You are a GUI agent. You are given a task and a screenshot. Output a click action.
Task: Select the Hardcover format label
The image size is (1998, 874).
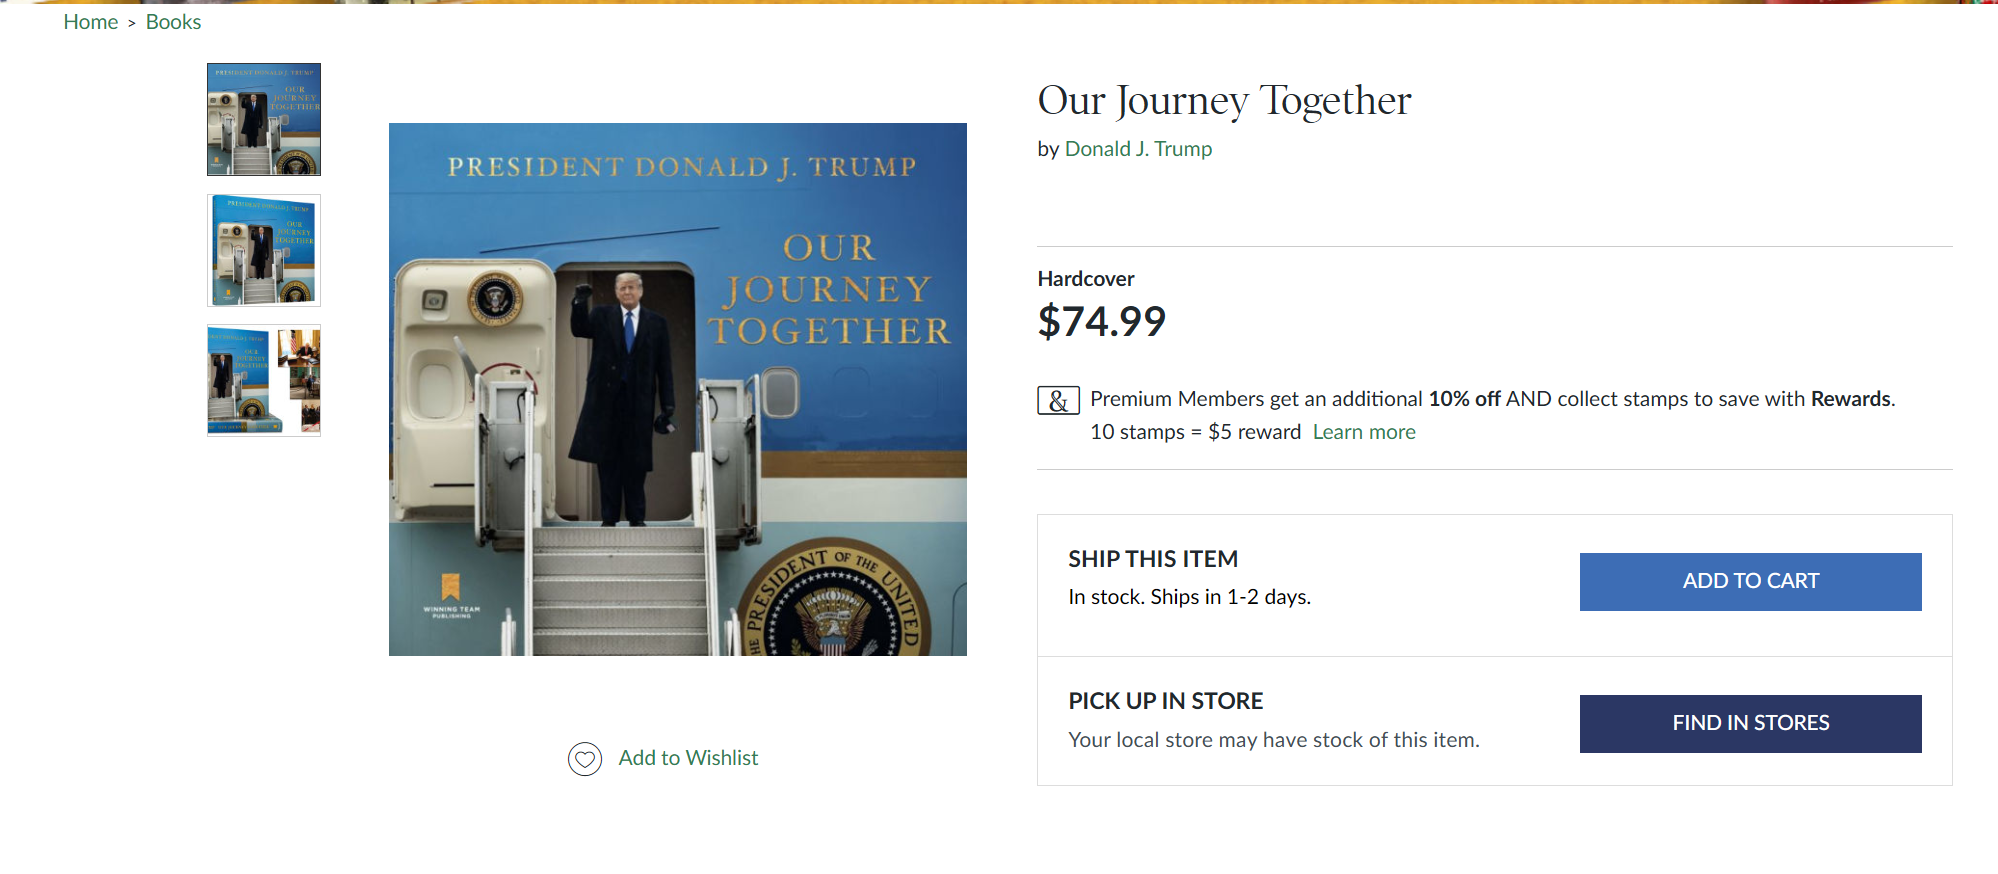1086,279
